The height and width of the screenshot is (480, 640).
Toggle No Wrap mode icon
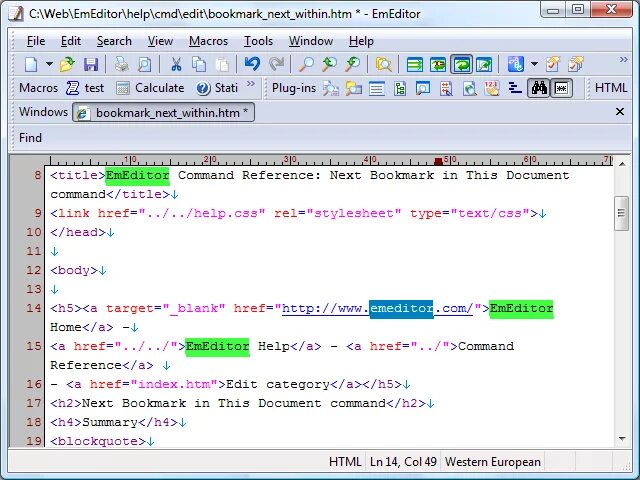click(x=415, y=64)
